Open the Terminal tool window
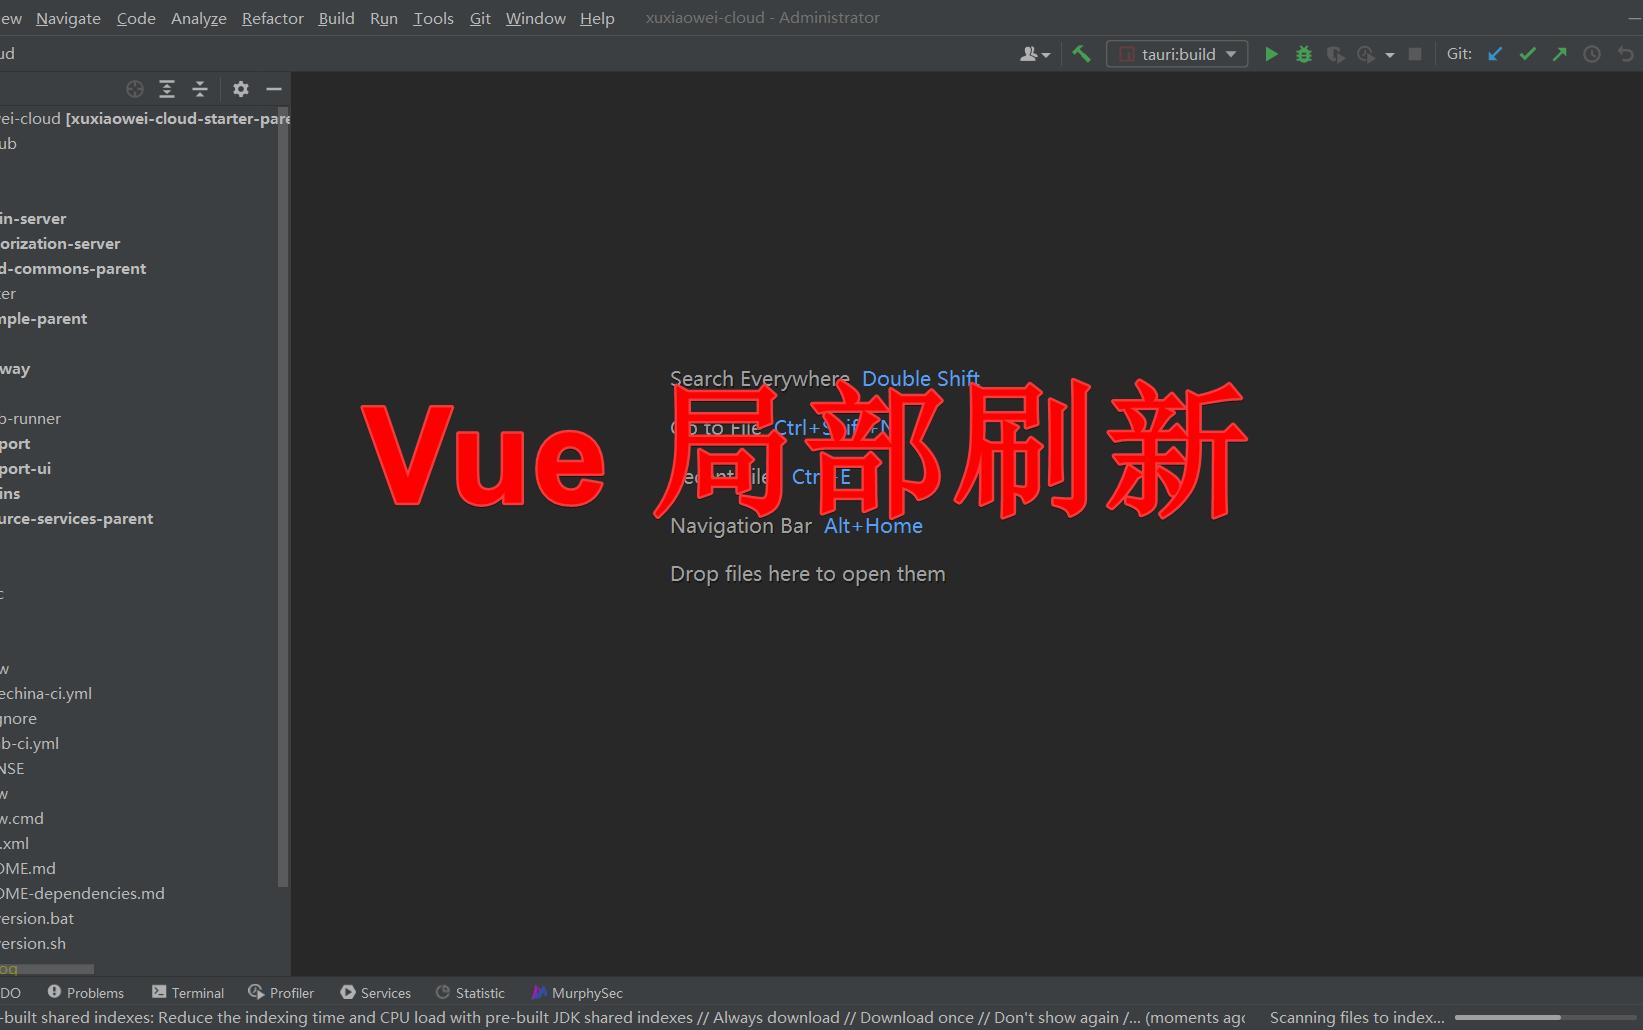Image resolution: width=1643 pixels, height=1030 pixels. (188, 993)
